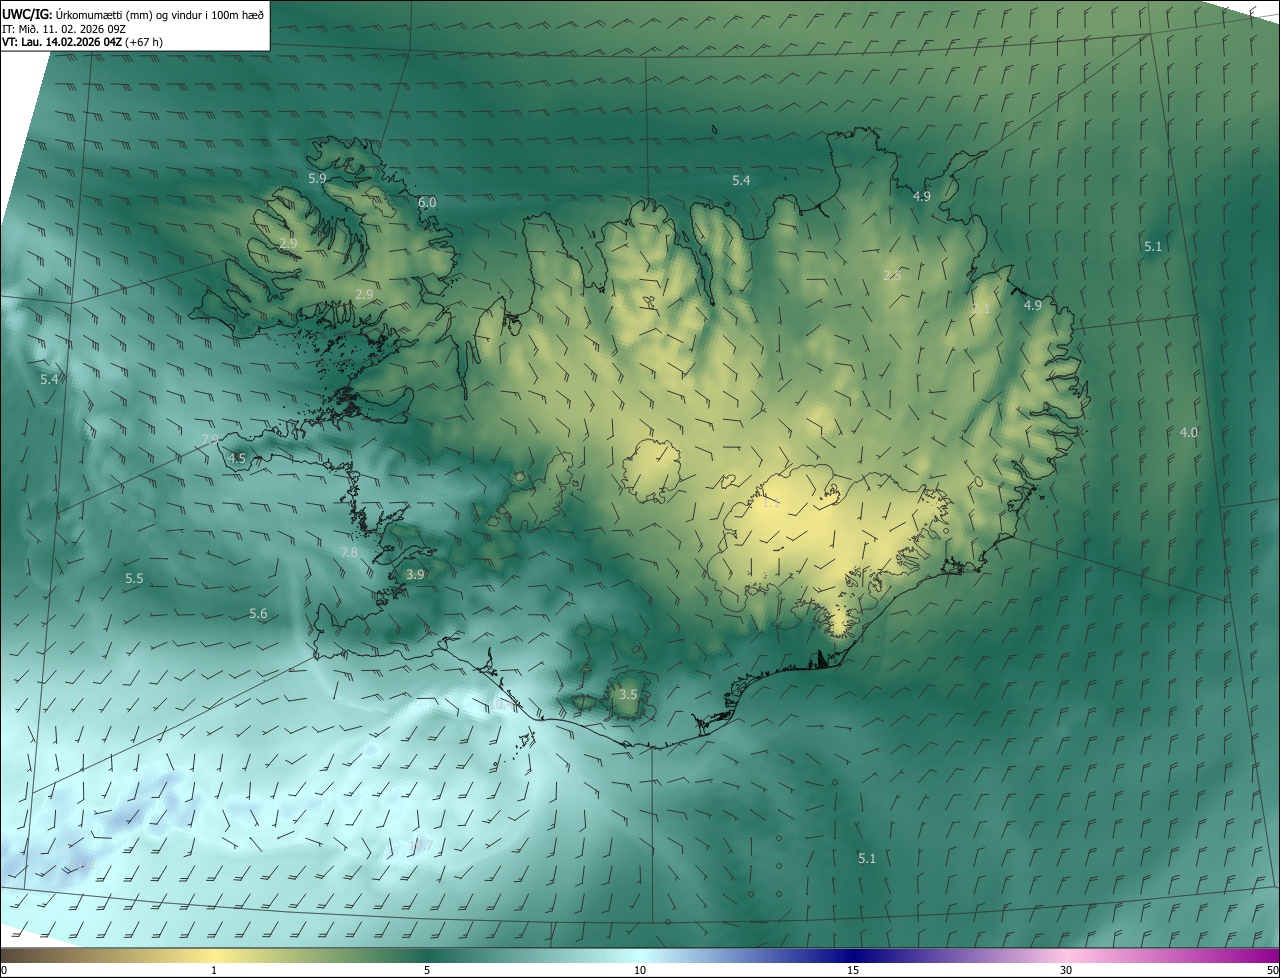The height and width of the screenshot is (978, 1280).
Task: Click the 3.9 value label on the map
Action: (416, 574)
